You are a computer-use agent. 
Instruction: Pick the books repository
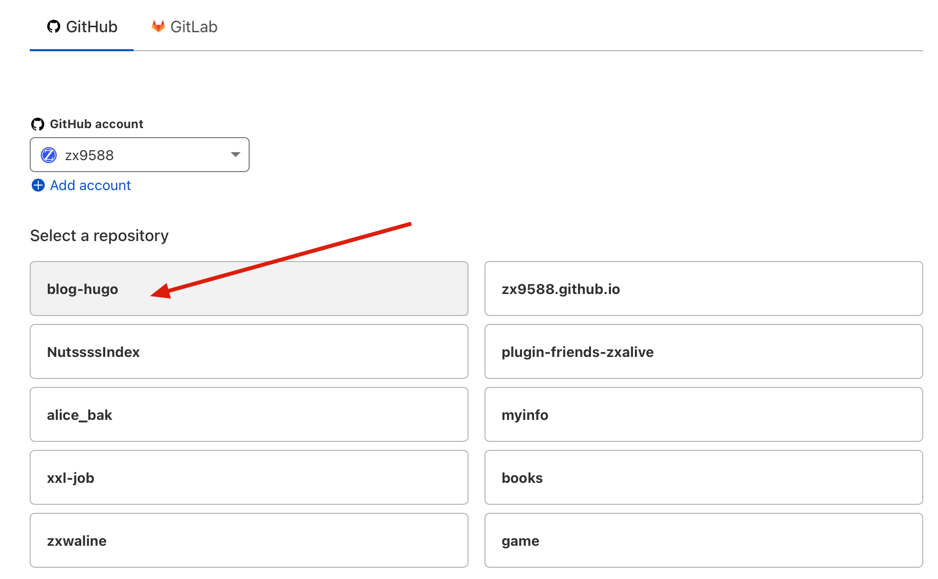pyautogui.click(x=703, y=478)
